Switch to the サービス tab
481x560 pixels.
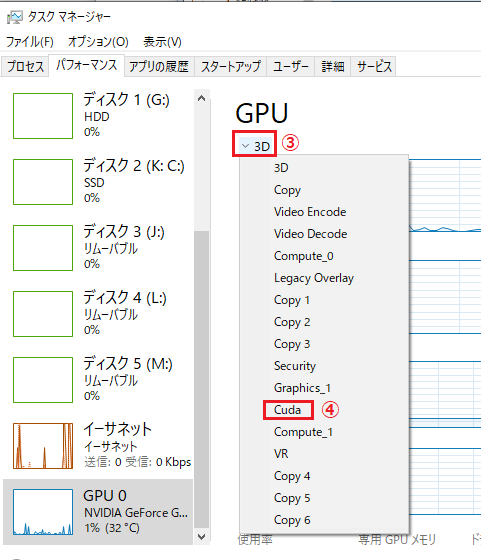coord(374,66)
